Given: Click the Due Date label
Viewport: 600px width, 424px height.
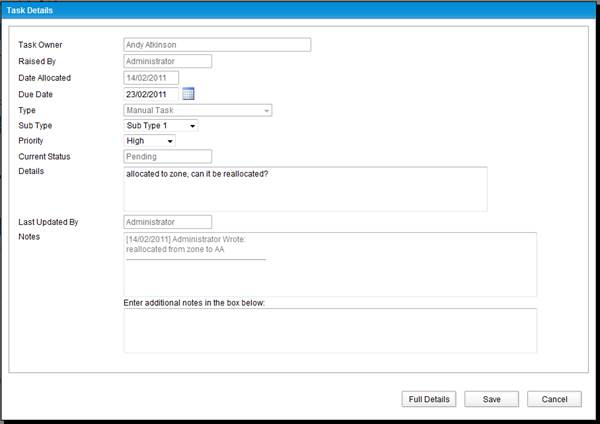Looking at the screenshot, I should (x=36, y=94).
